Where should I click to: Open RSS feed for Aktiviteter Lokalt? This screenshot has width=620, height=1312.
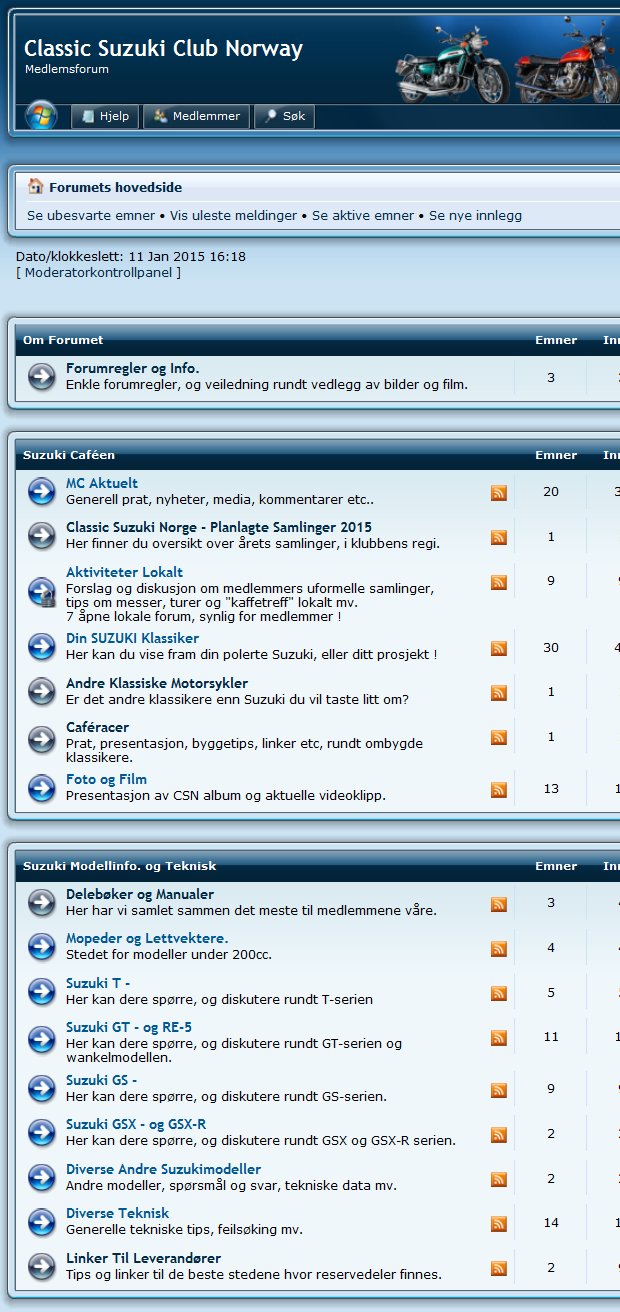click(498, 582)
